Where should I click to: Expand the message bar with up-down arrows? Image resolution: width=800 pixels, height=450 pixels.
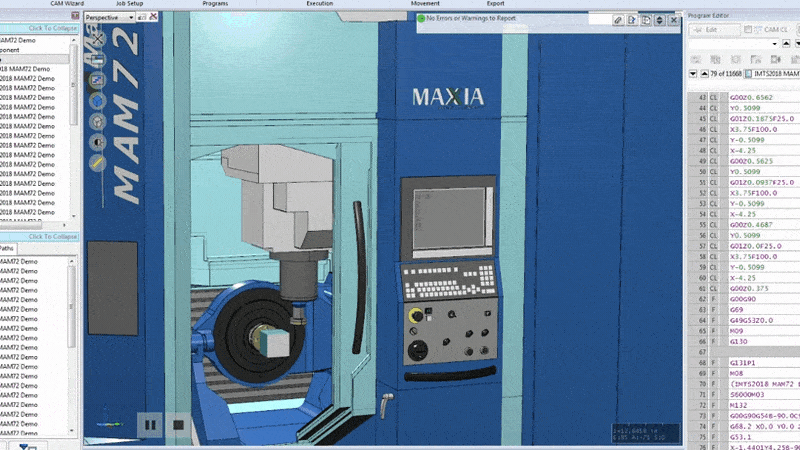pyautogui.click(x=661, y=19)
